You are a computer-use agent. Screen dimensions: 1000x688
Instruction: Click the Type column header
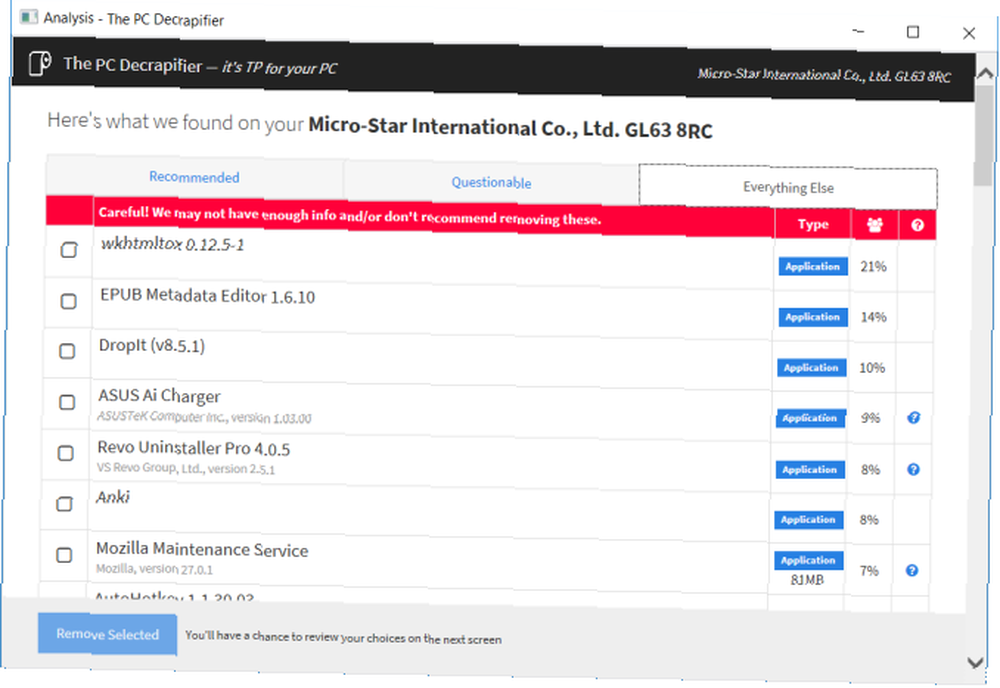click(x=813, y=224)
